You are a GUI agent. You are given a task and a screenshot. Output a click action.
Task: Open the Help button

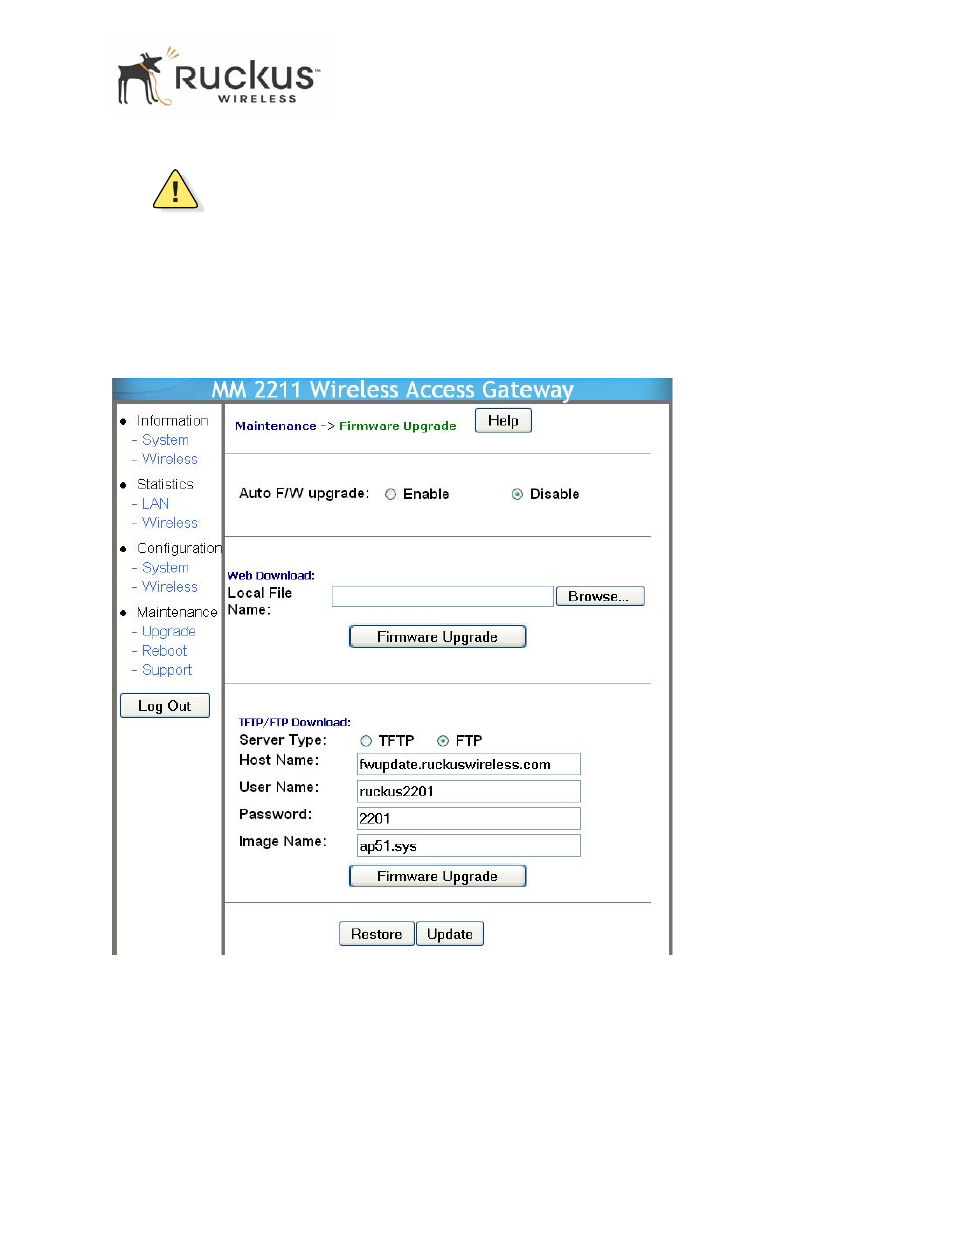(503, 421)
